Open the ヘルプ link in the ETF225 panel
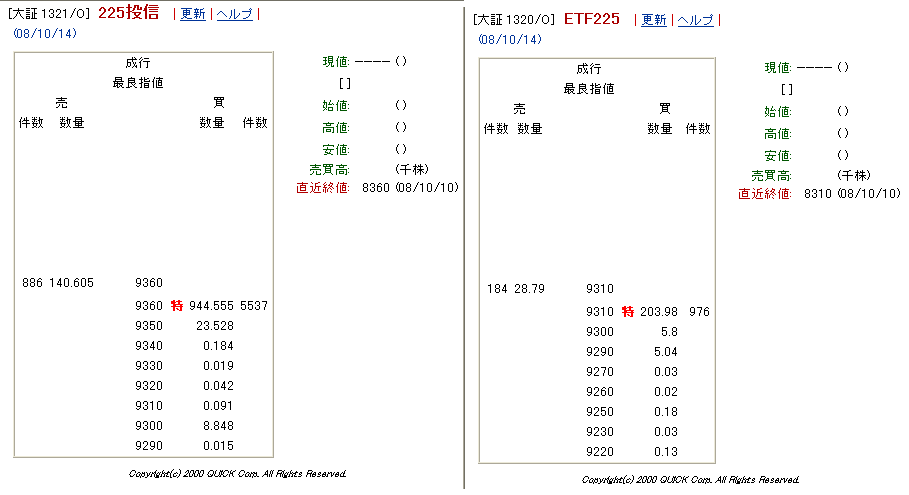This screenshot has width=909, height=495. (x=696, y=20)
